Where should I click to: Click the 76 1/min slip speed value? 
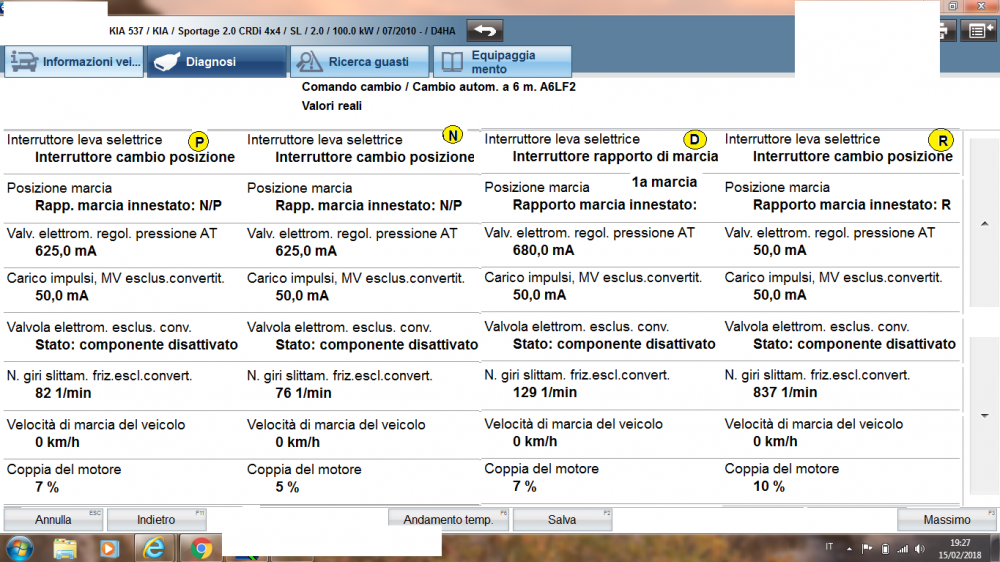[304, 393]
